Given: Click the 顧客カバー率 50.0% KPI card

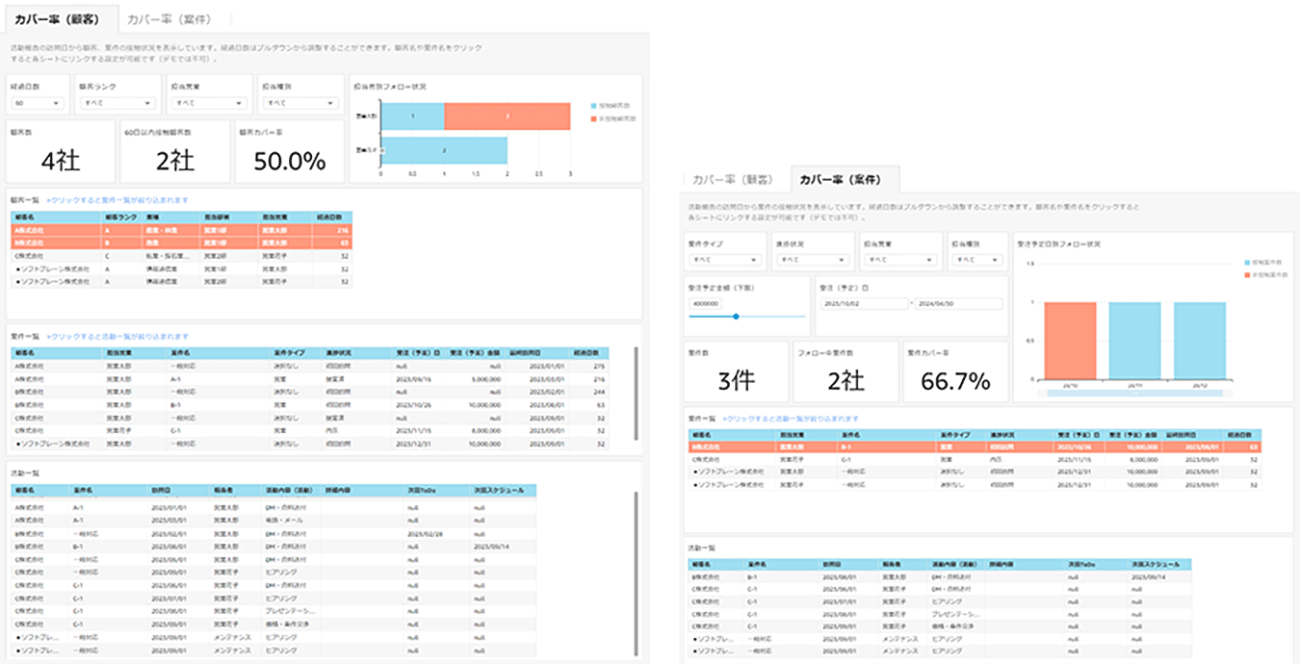Looking at the screenshot, I should click(x=288, y=151).
